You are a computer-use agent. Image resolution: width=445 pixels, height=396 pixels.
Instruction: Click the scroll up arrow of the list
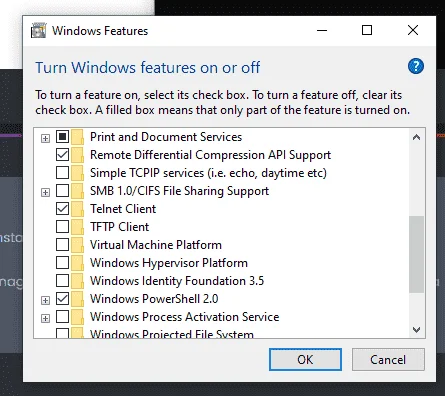(x=416, y=137)
